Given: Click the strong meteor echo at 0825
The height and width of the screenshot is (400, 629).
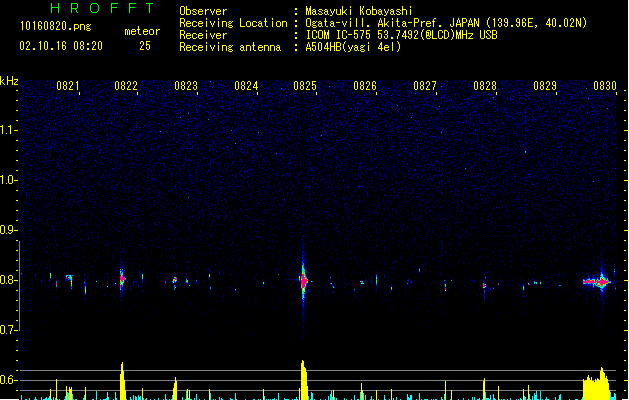Looking at the screenshot, I should [x=304, y=281].
